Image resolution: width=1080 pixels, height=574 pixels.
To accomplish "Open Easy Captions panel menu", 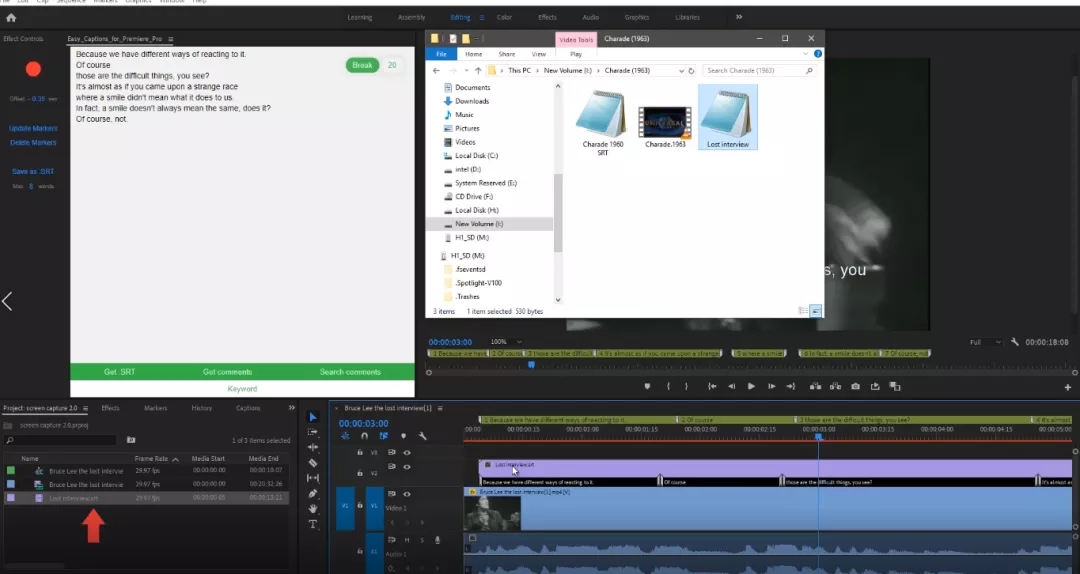I will coord(171,39).
